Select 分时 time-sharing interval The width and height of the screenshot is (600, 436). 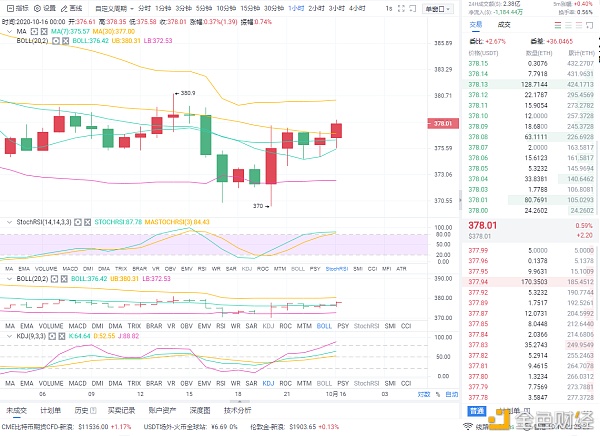(144, 8)
